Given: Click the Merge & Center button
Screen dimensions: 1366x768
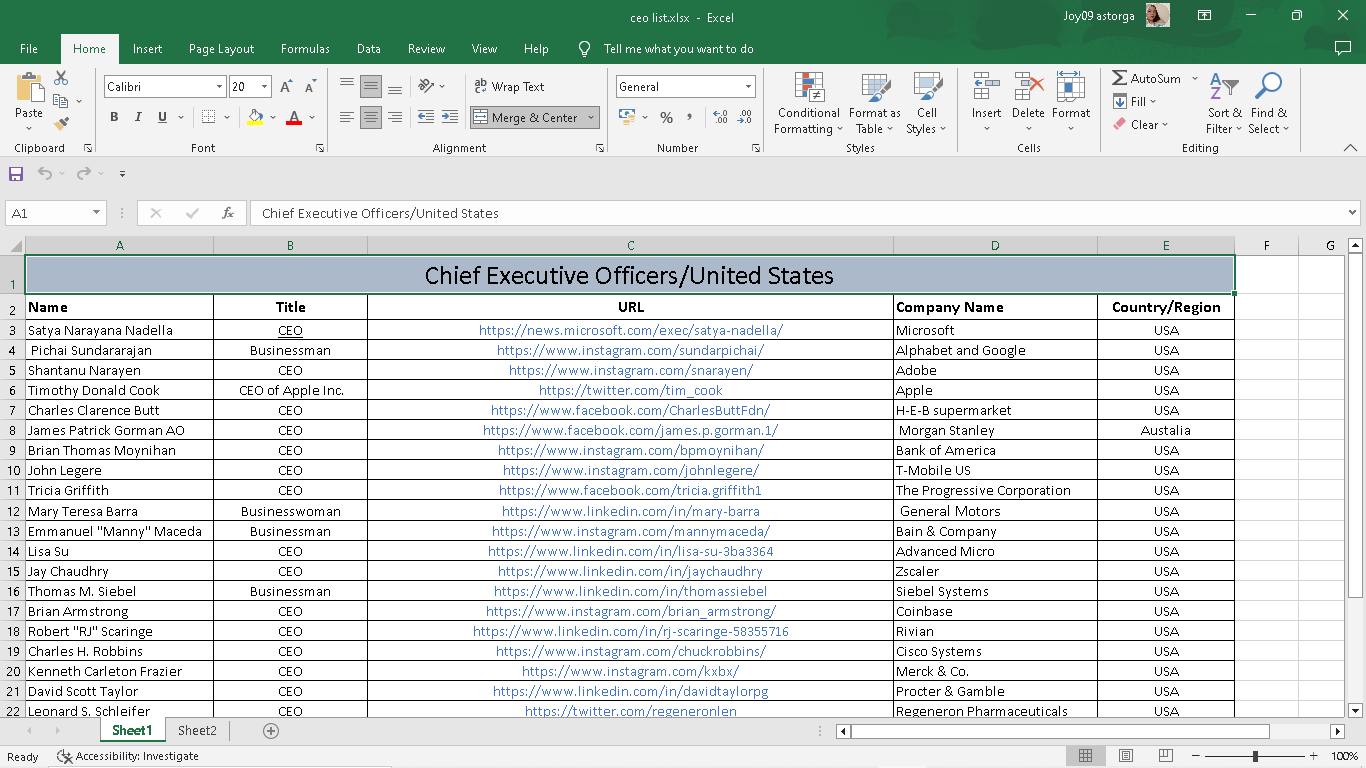Looking at the screenshot, I should click(x=526, y=117).
